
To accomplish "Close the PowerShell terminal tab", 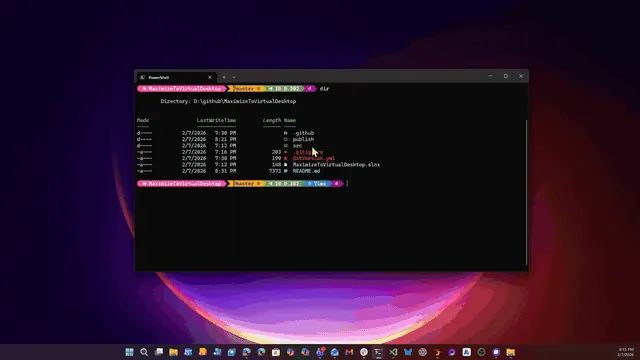I will coord(210,77).
